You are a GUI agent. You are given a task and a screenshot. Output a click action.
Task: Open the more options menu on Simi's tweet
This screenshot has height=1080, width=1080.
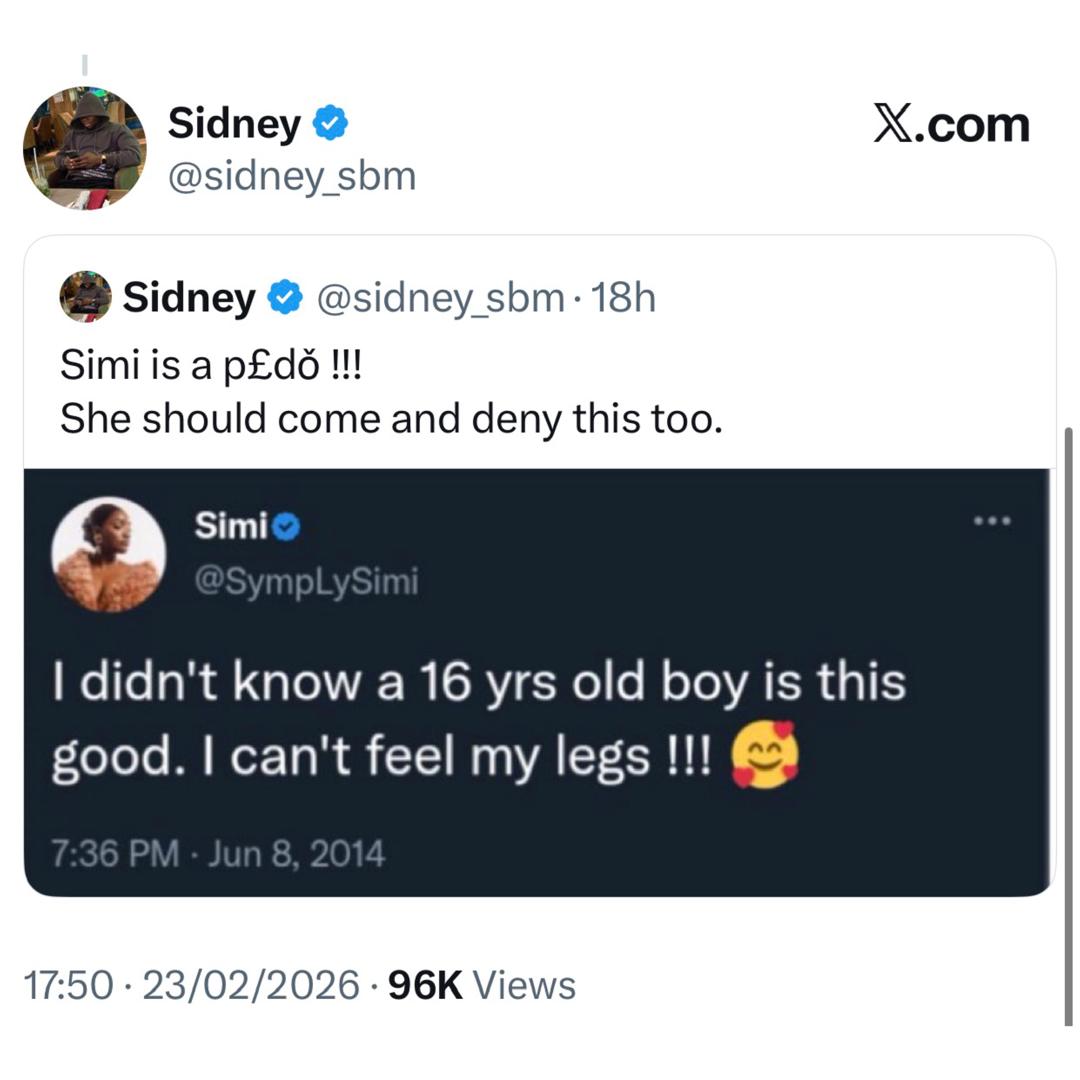(x=993, y=519)
